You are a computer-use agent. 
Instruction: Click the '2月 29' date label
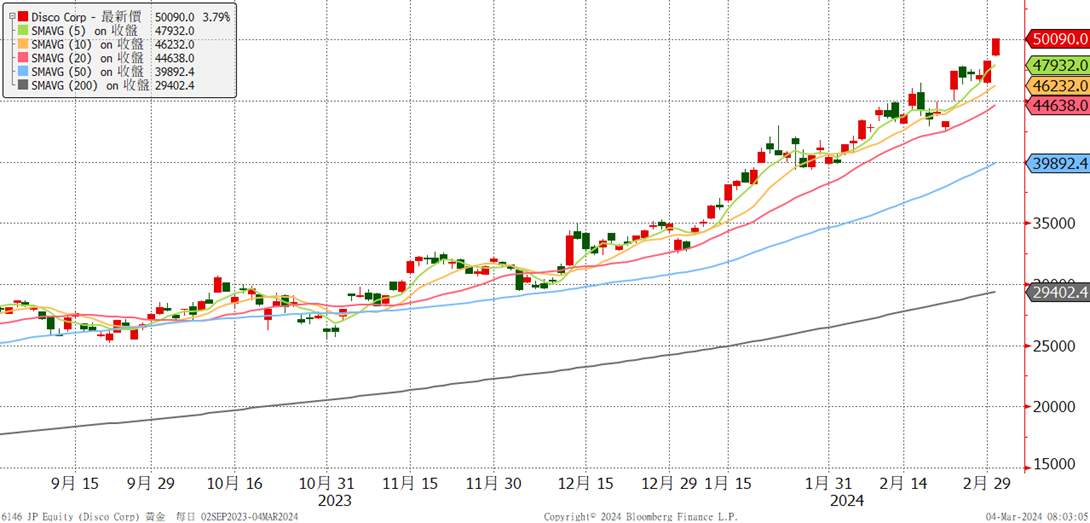tap(987, 482)
